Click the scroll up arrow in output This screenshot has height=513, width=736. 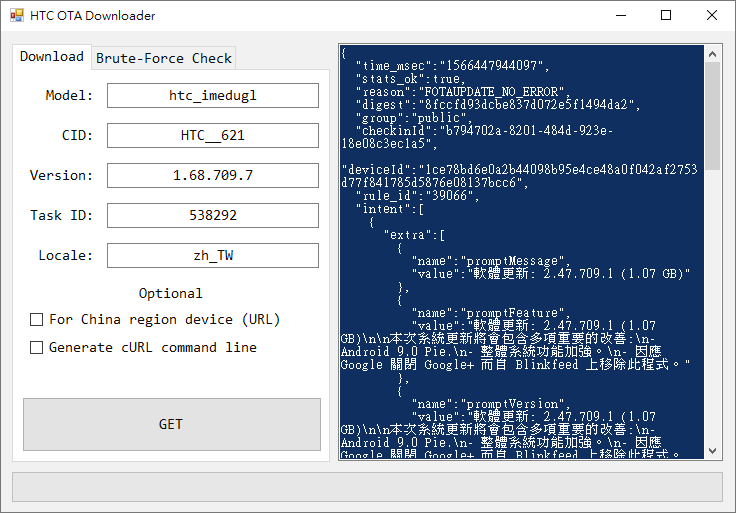[713, 54]
